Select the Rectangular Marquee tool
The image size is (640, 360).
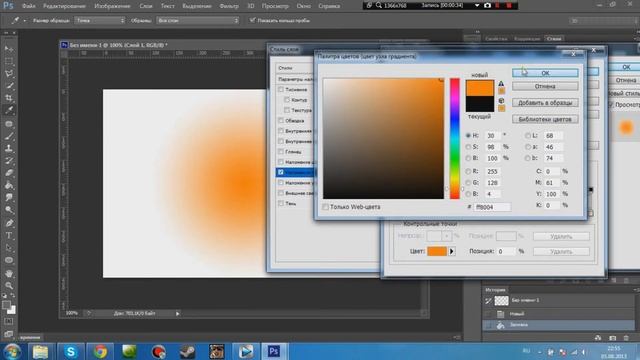tap(9, 62)
